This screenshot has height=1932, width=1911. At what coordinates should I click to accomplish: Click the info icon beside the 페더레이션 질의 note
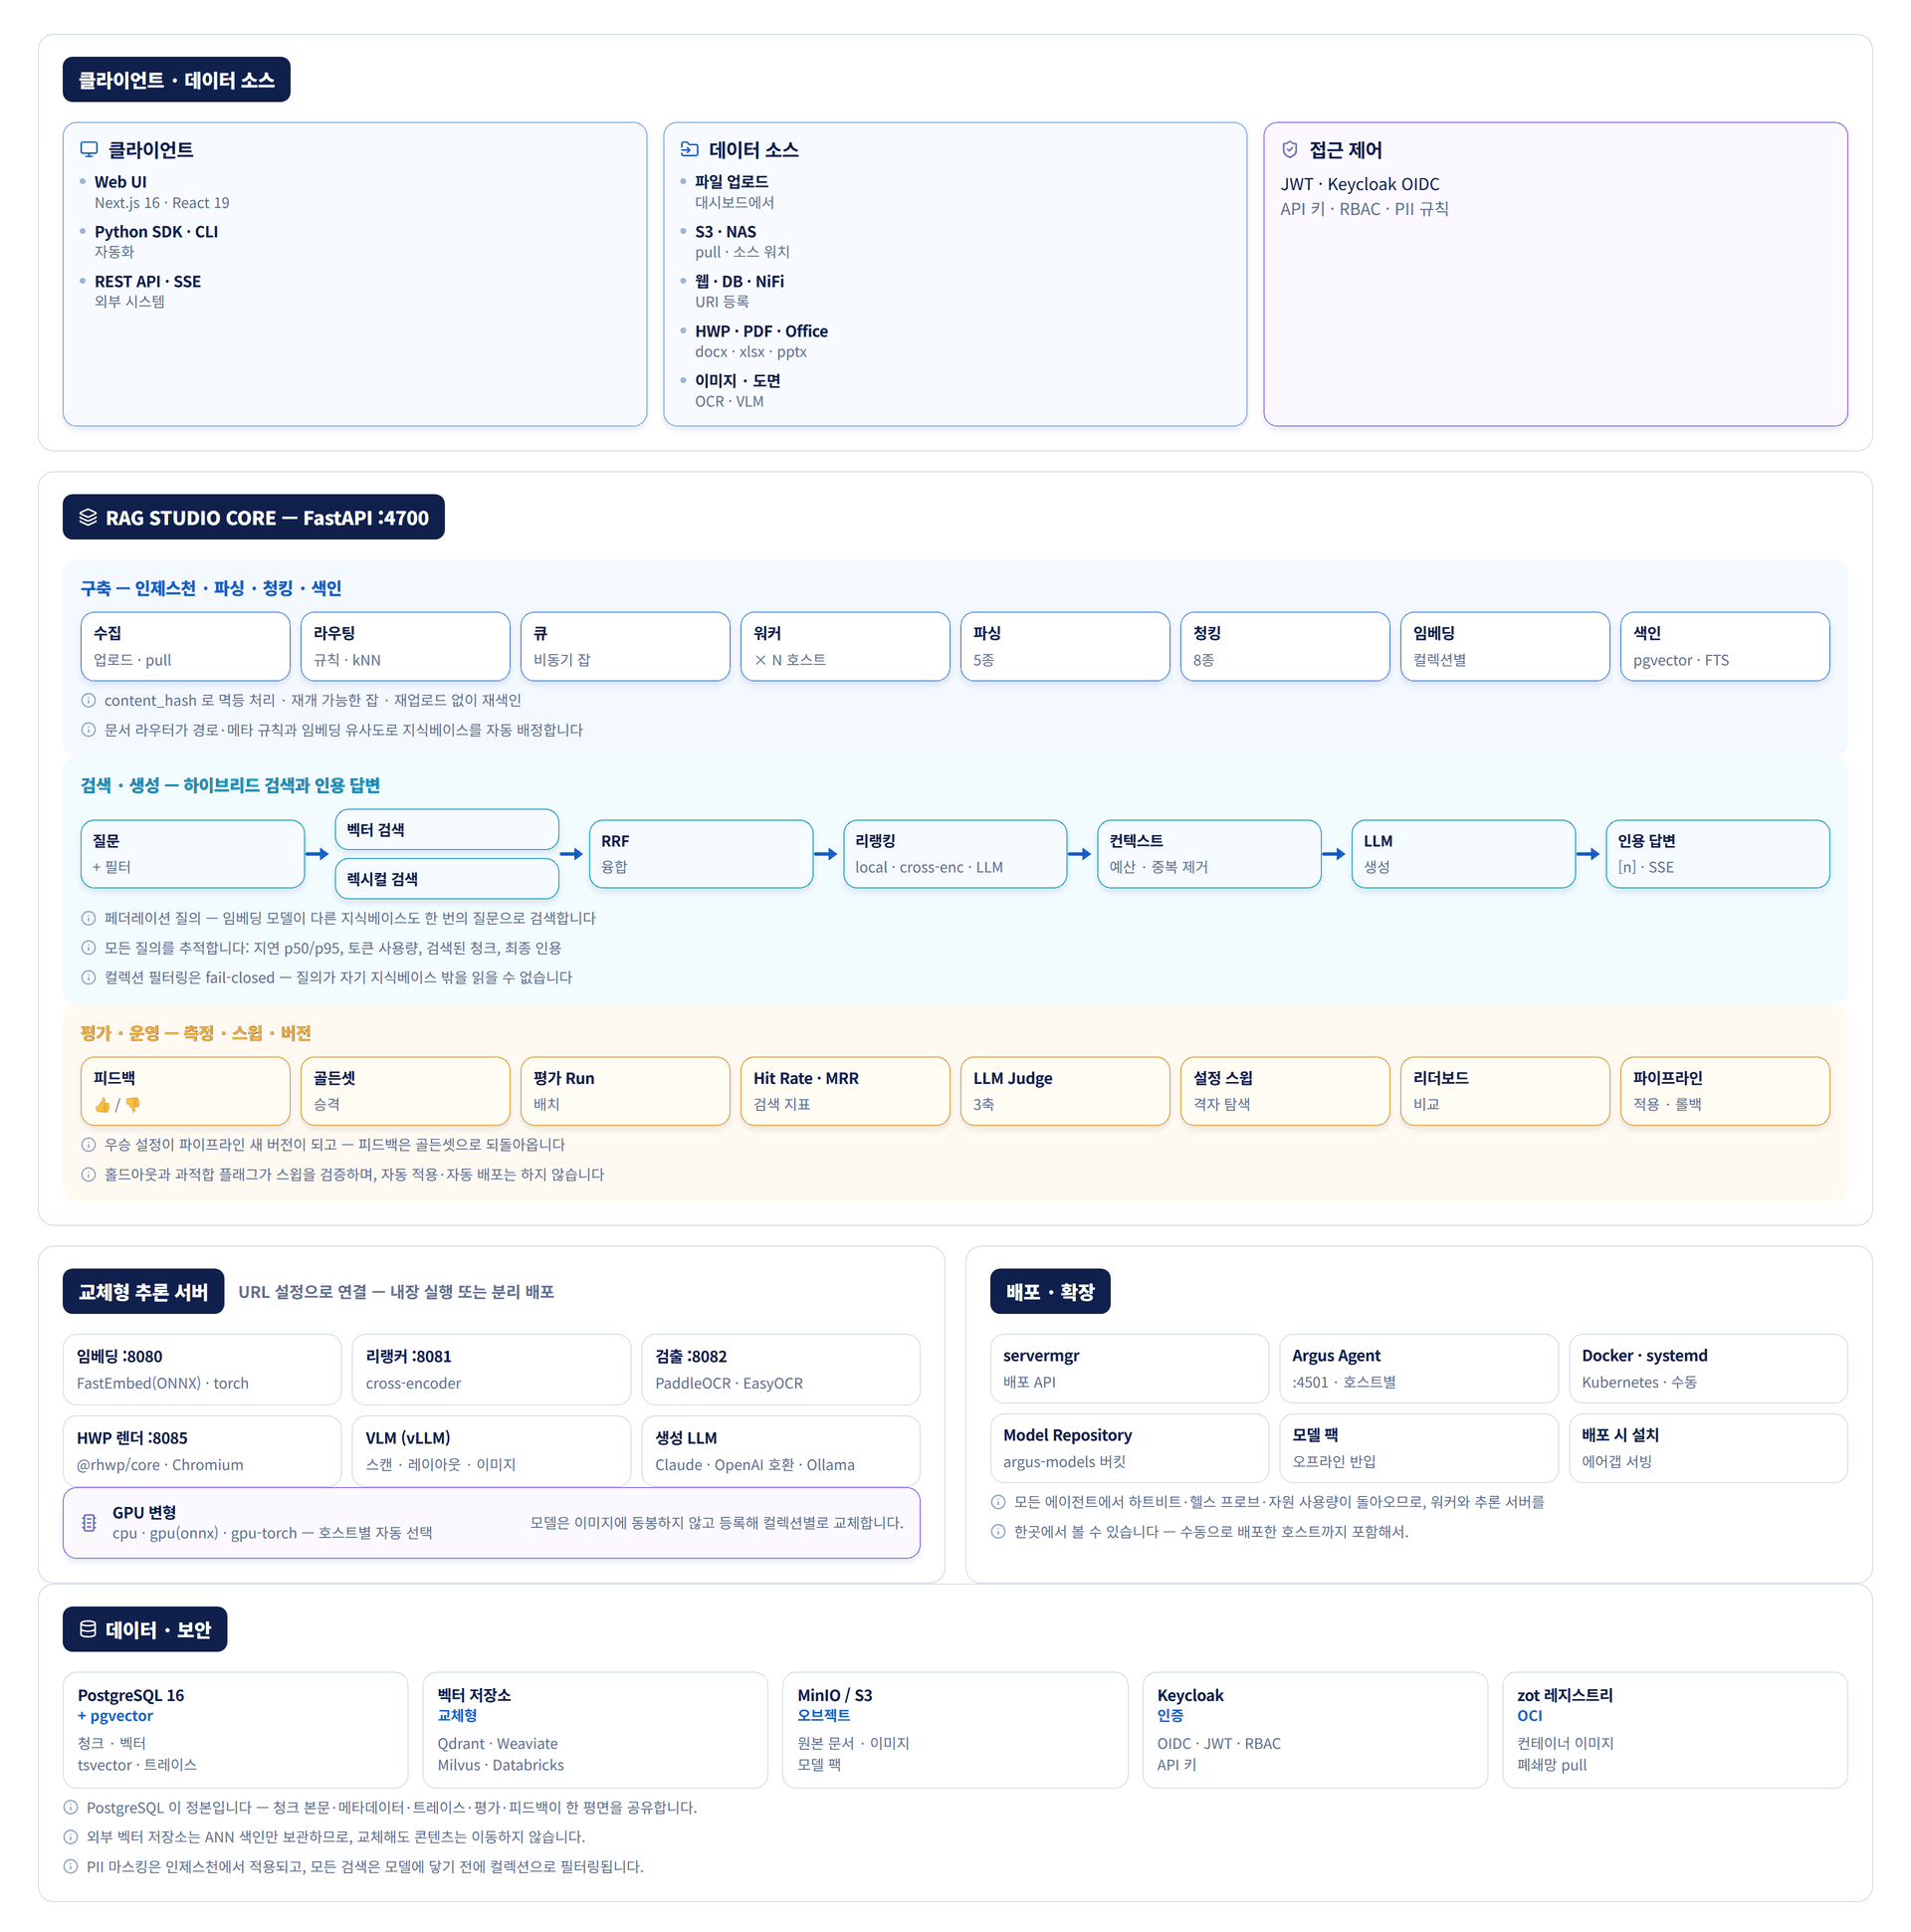(x=88, y=918)
